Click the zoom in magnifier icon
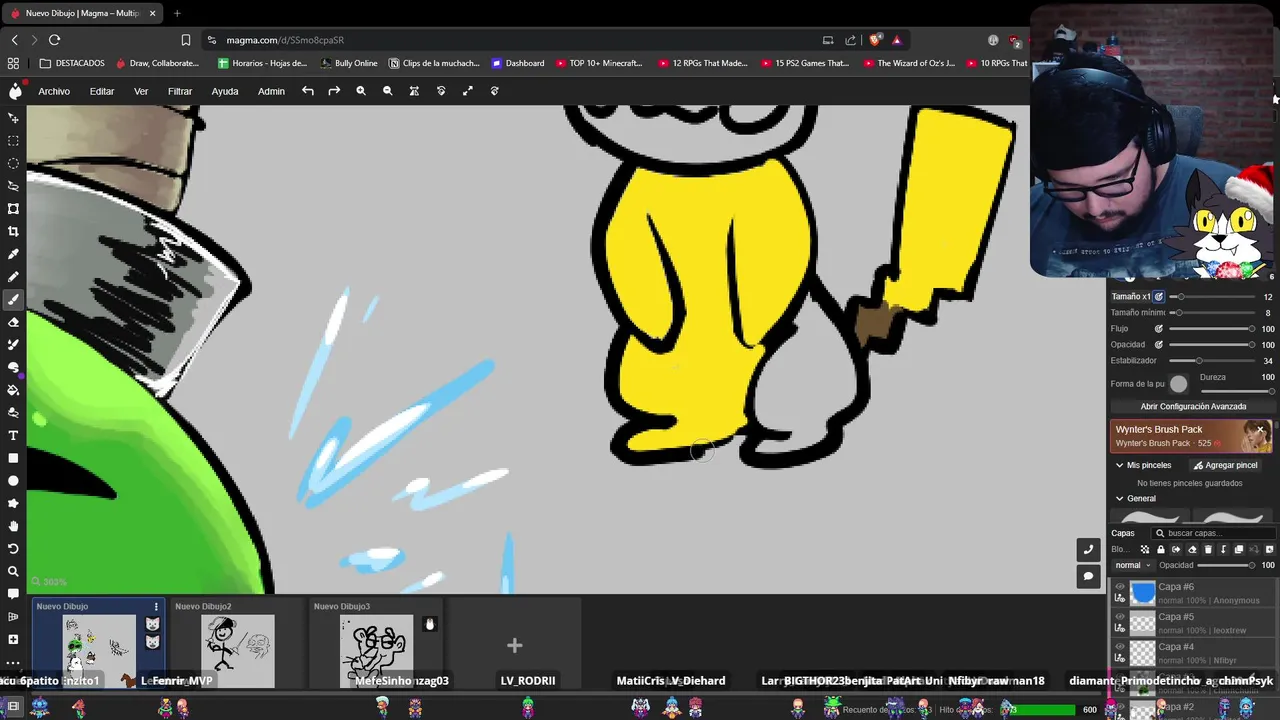Viewport: 1280px width, 720px height. point(361,91)
